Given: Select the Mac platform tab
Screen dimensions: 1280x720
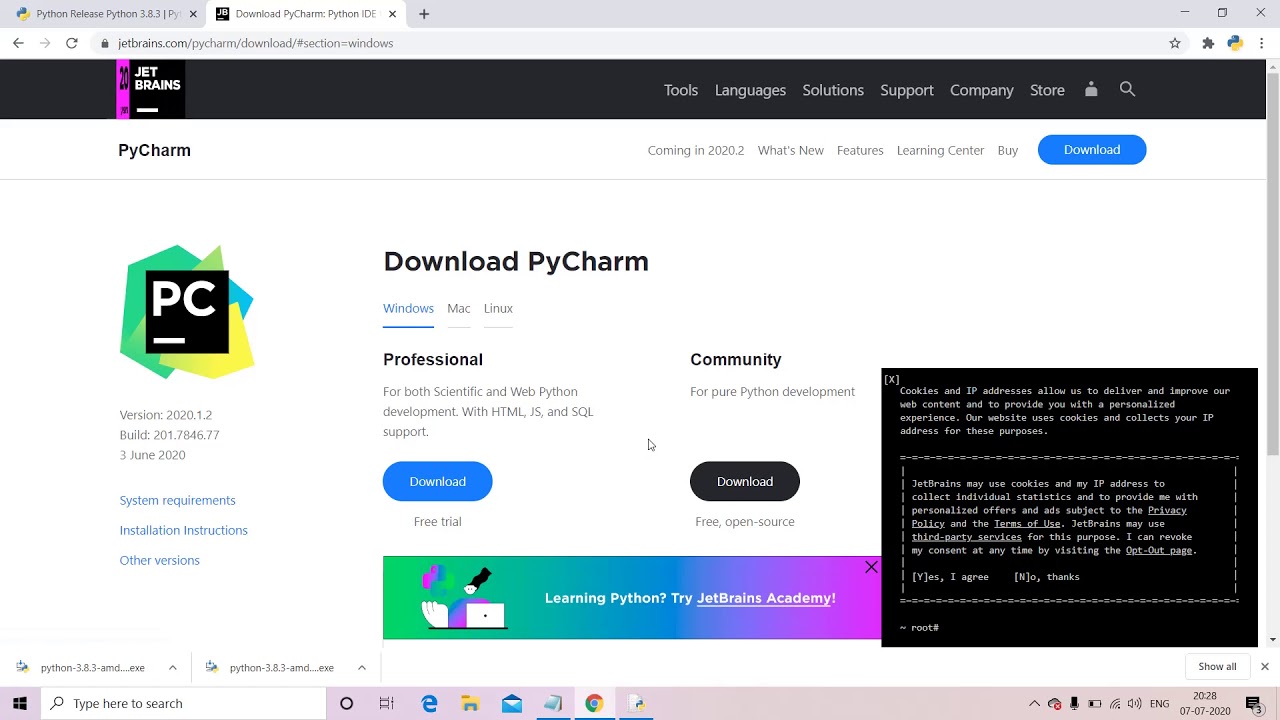Looking at the screenshot, I should tap(459, 309).
